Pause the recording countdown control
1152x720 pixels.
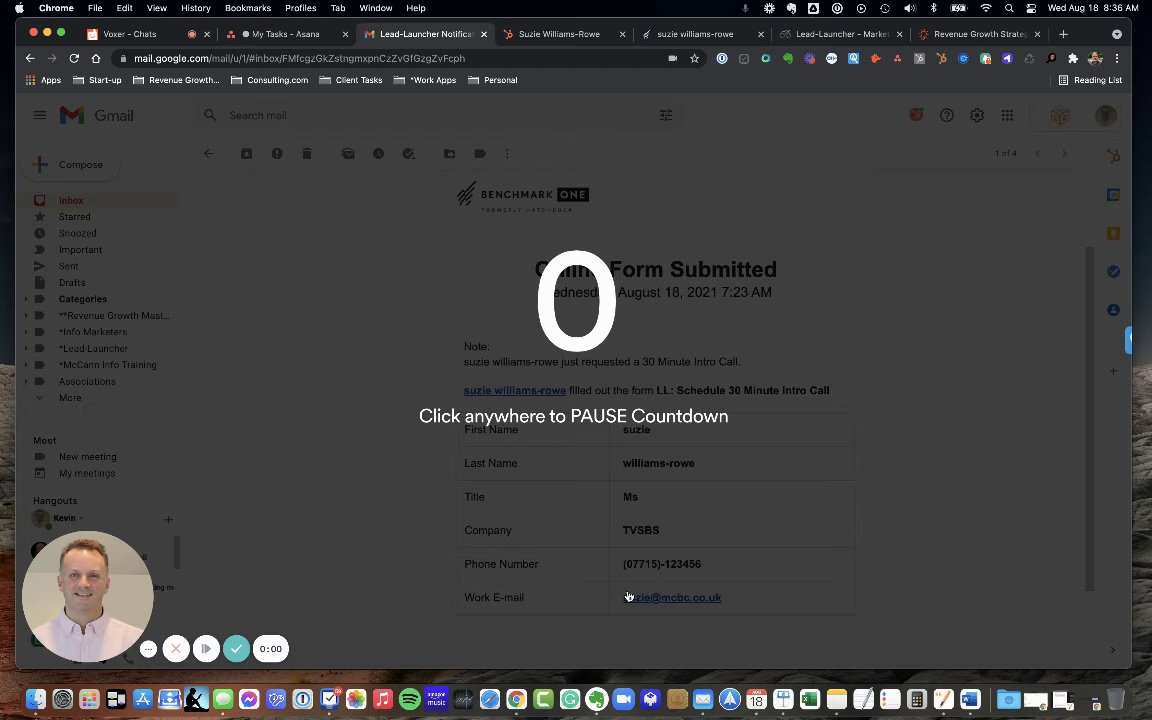point(206,649)
